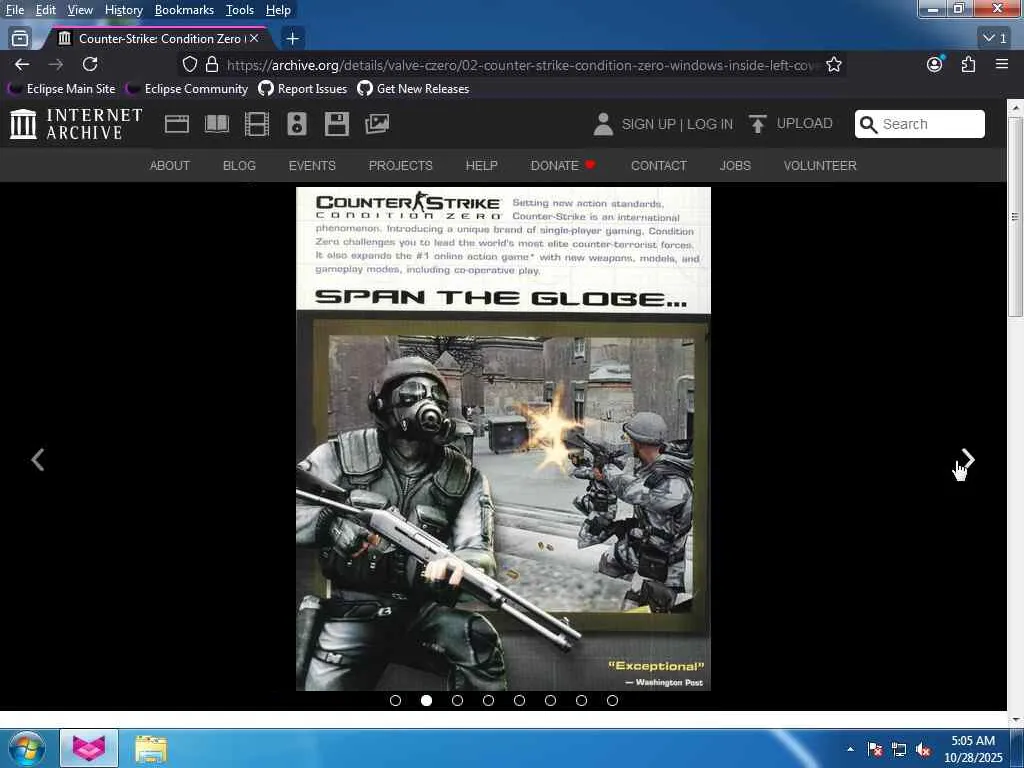
Task: Open the PROJECTS link
Action: tap(400, 166)
